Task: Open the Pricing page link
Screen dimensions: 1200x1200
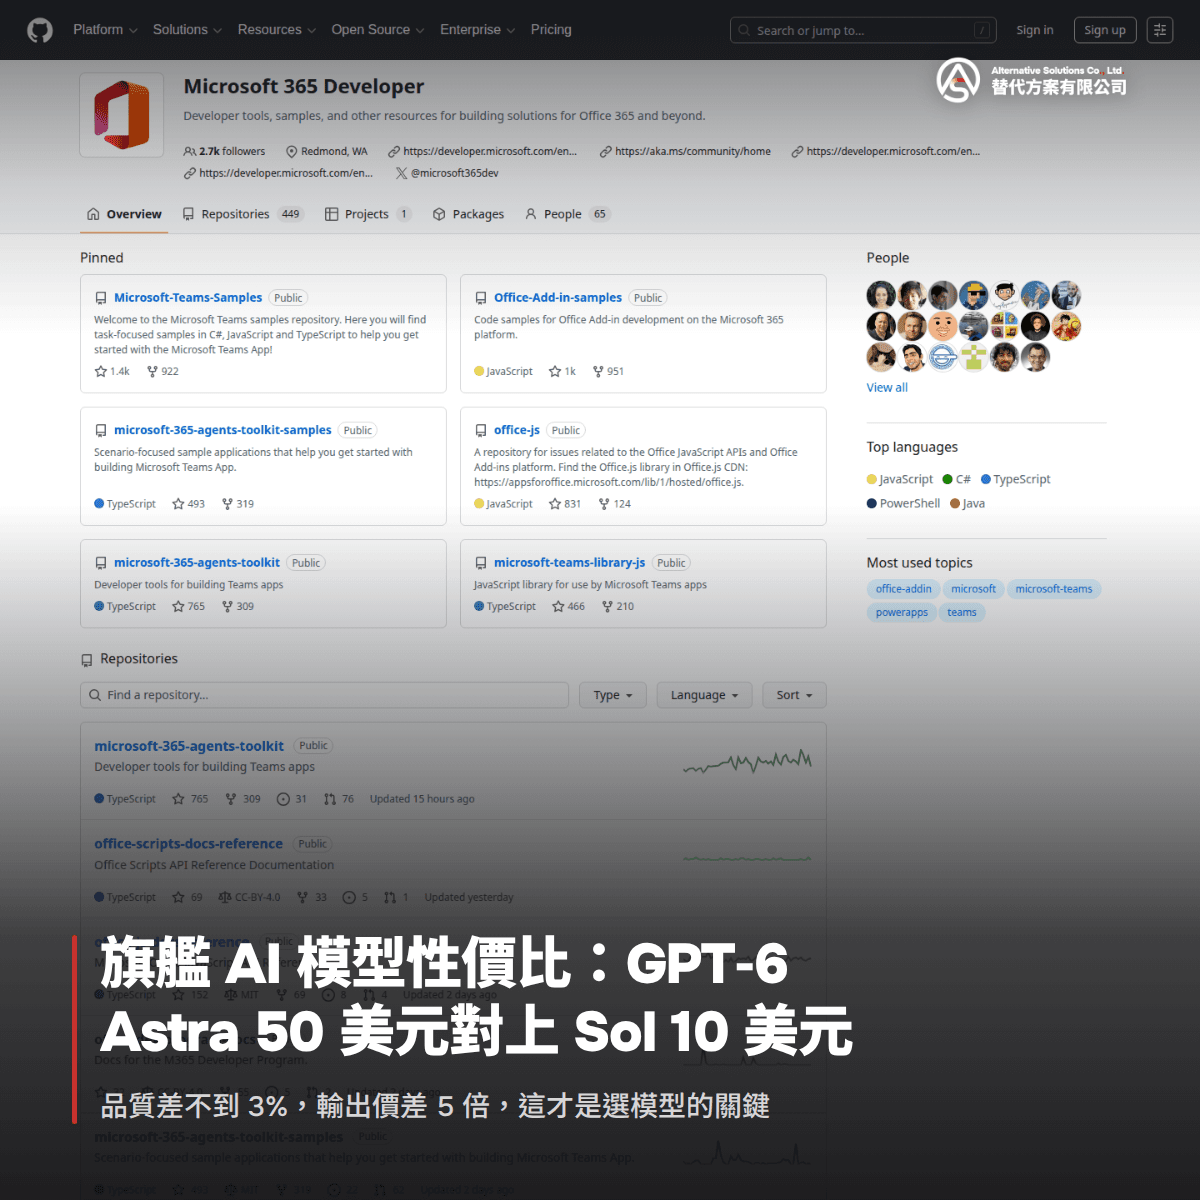Action: point(551,30)
